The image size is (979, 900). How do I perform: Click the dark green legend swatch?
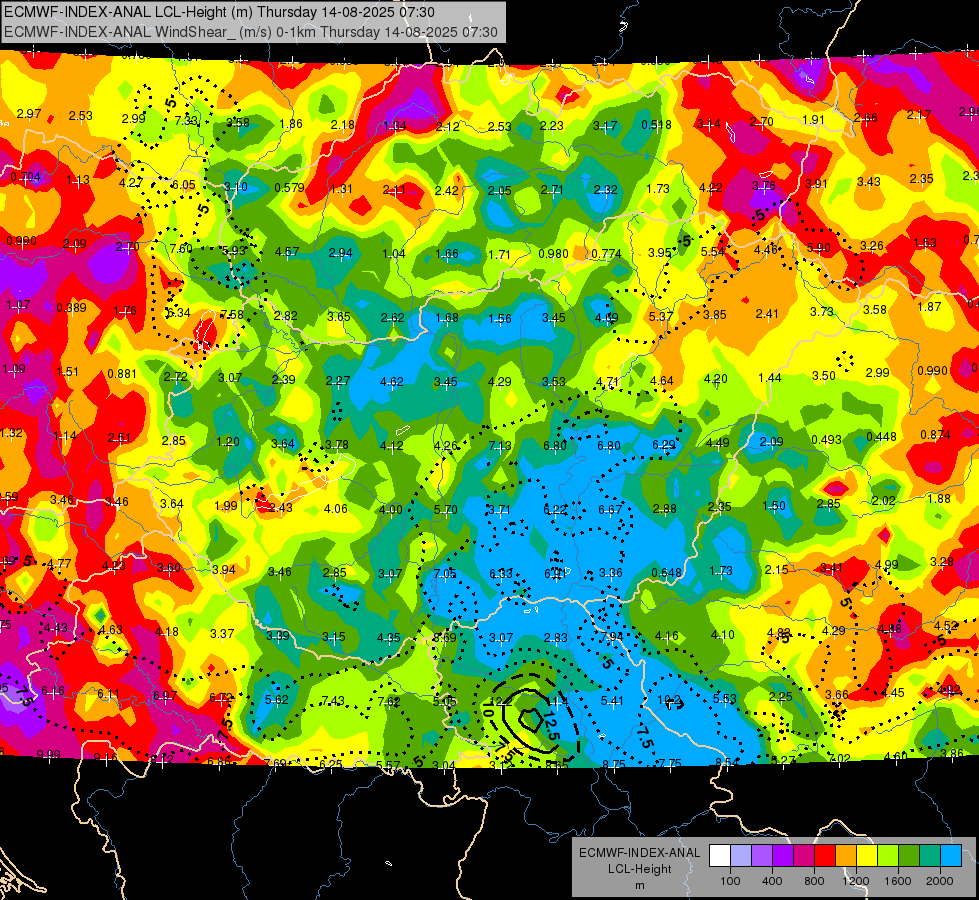[908, 856]
